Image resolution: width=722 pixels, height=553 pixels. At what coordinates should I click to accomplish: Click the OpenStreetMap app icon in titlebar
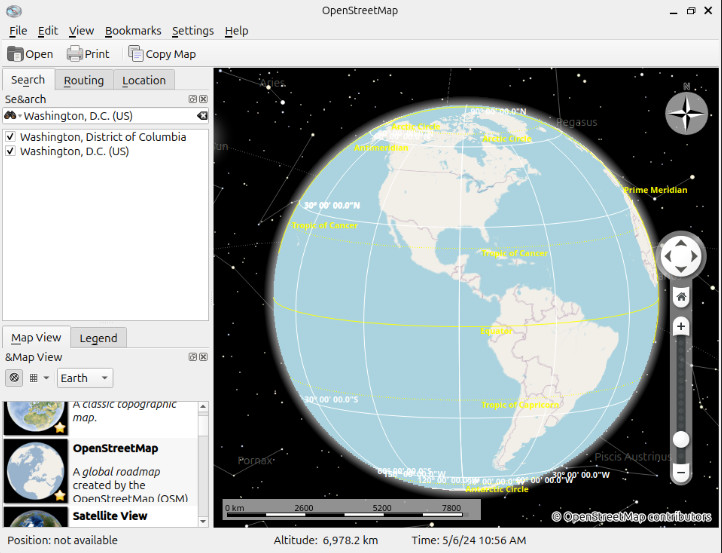tap(14, 11)
